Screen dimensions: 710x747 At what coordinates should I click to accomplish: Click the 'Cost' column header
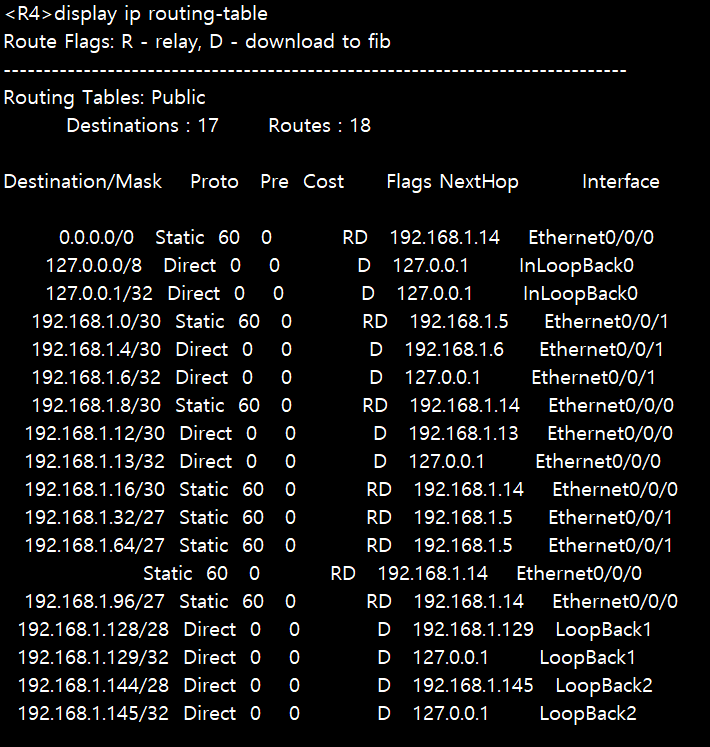324,182
